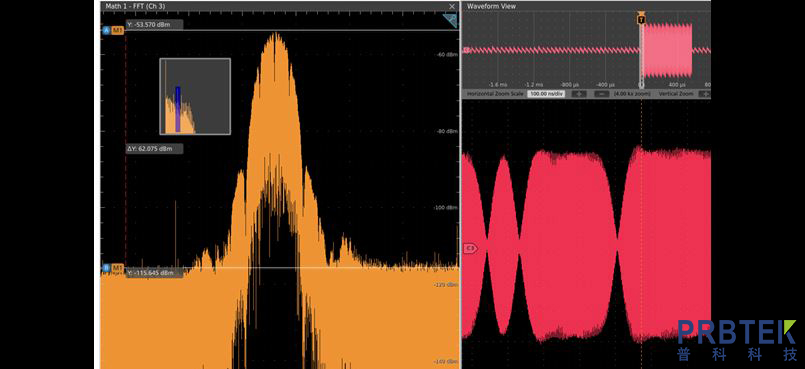Select the trigger T marker in Waveform View

click(641, 20)
